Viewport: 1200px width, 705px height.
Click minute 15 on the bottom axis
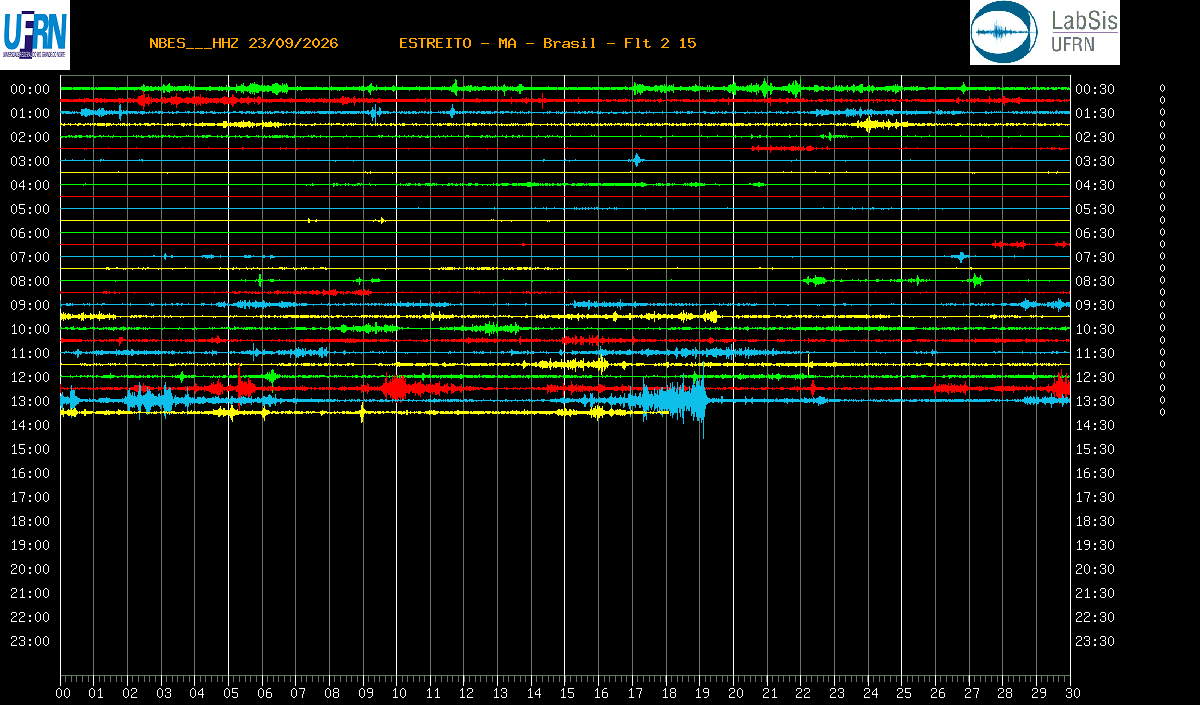coord(567,692)
